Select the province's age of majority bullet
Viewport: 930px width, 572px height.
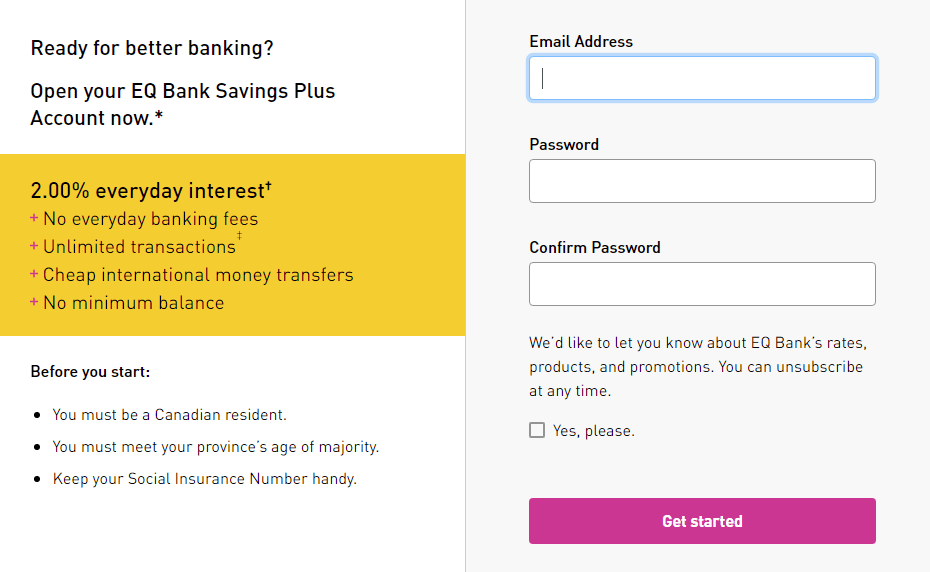tap(215, 447)
